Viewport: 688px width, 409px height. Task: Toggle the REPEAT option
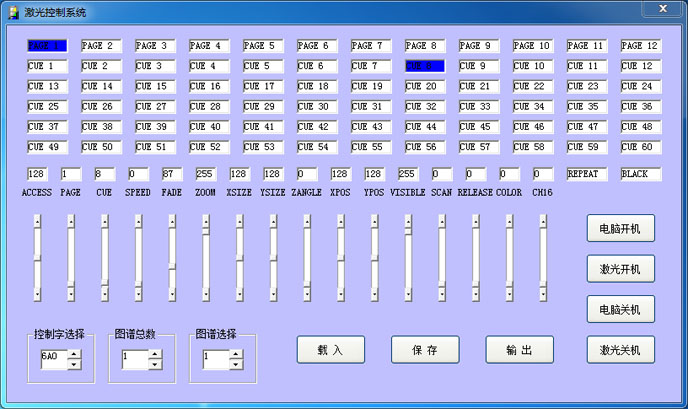click(586, 174)
